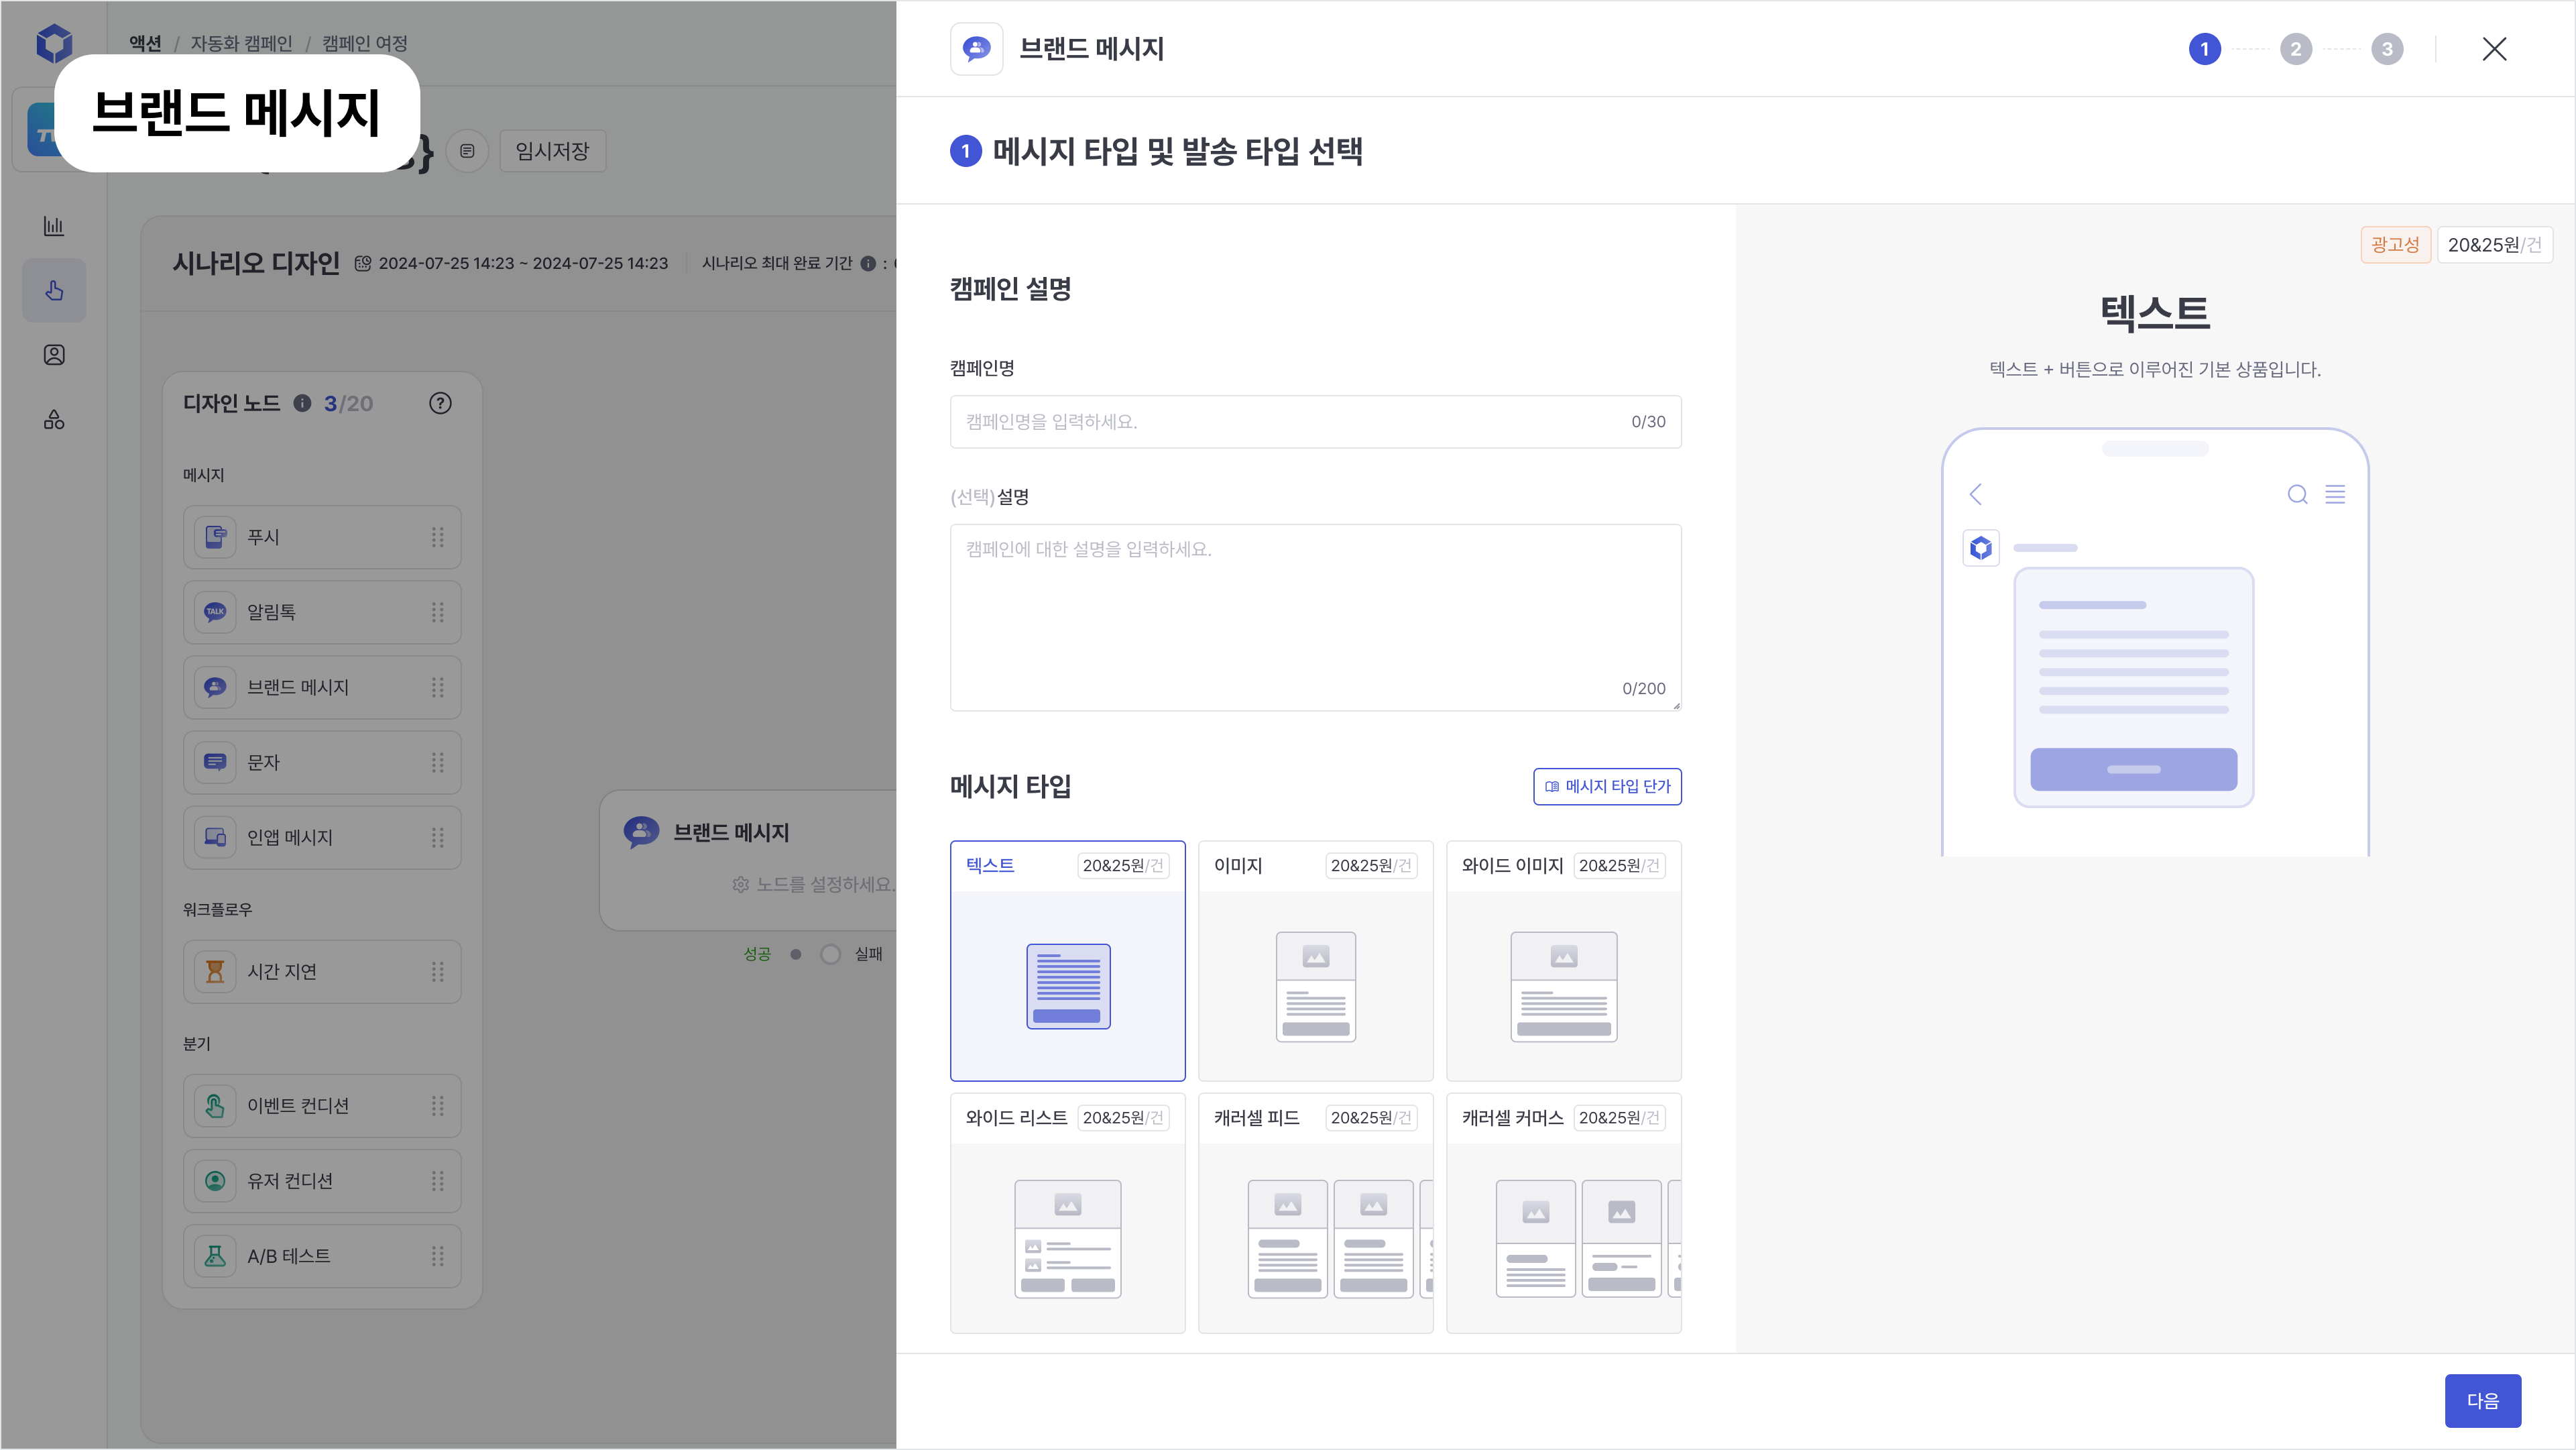The height and width of the screenshot is (1450, 2576).
Task: Click the 디자인 노드 info icon
Action: 302,403
